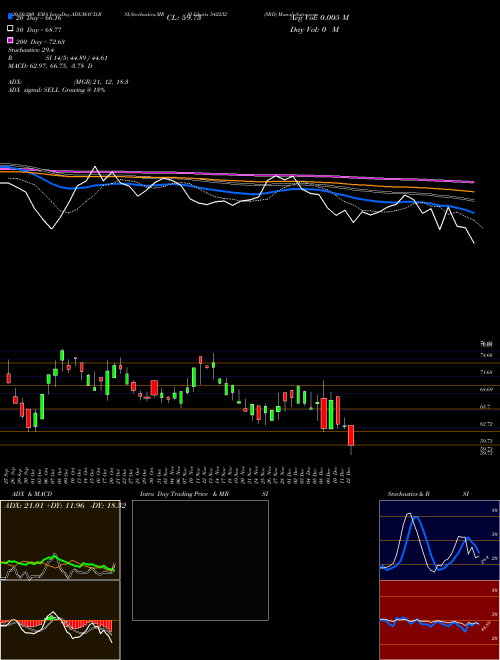500x660 pixels.
Task: Click the 65.7 price axis label
Action: [486, 407]
